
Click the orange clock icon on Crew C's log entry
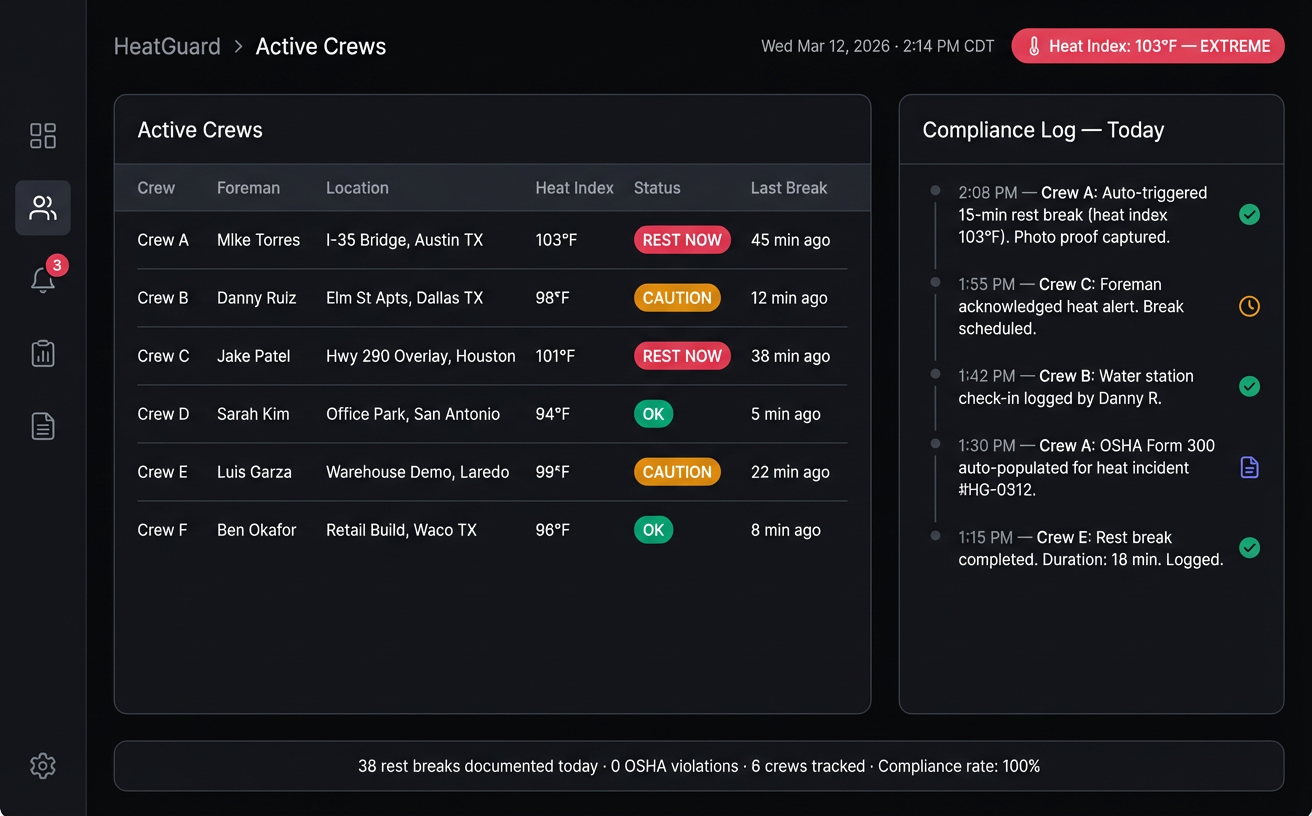point(1249,306)
